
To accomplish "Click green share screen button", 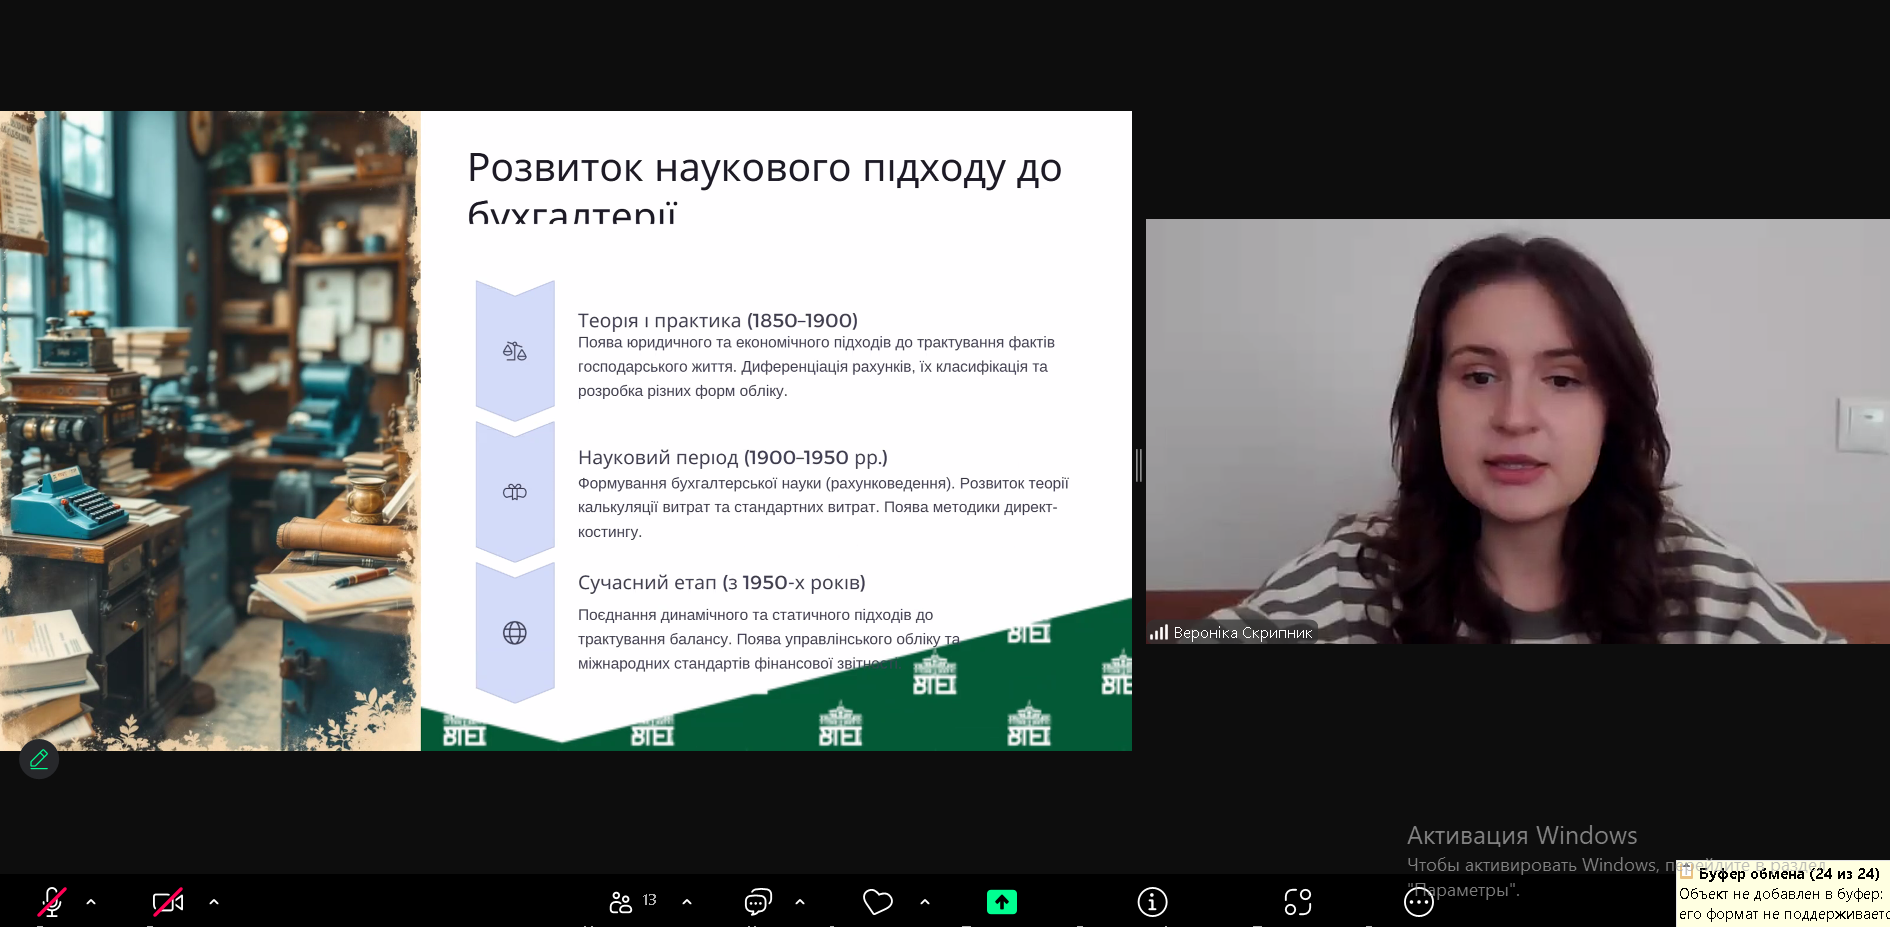I will coord(1001,902).
